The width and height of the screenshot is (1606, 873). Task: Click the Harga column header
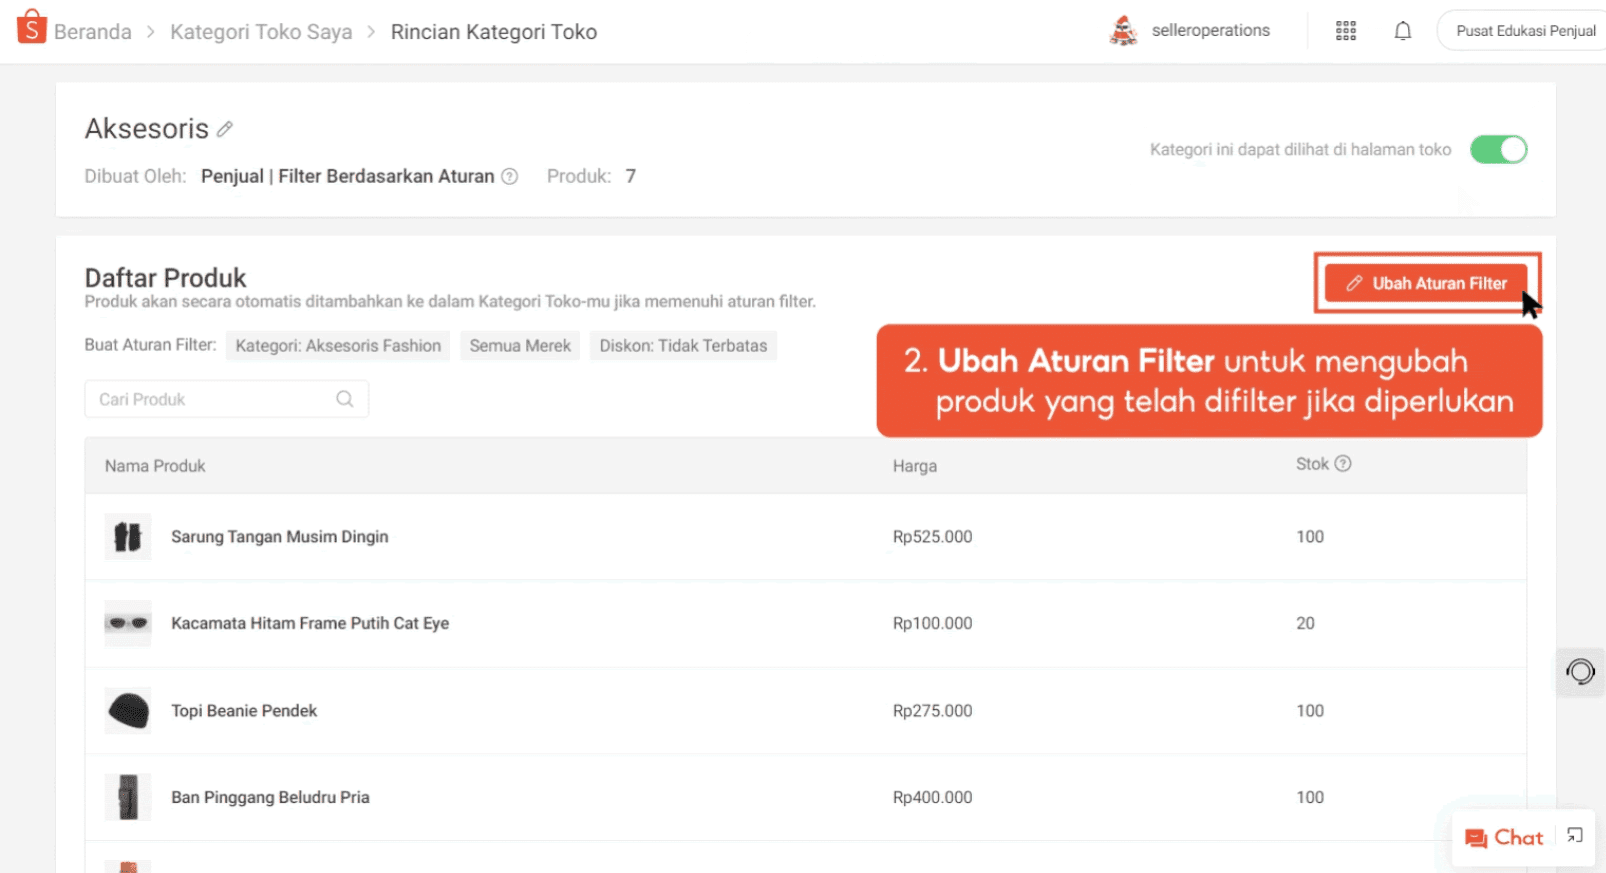coord(915,466)
